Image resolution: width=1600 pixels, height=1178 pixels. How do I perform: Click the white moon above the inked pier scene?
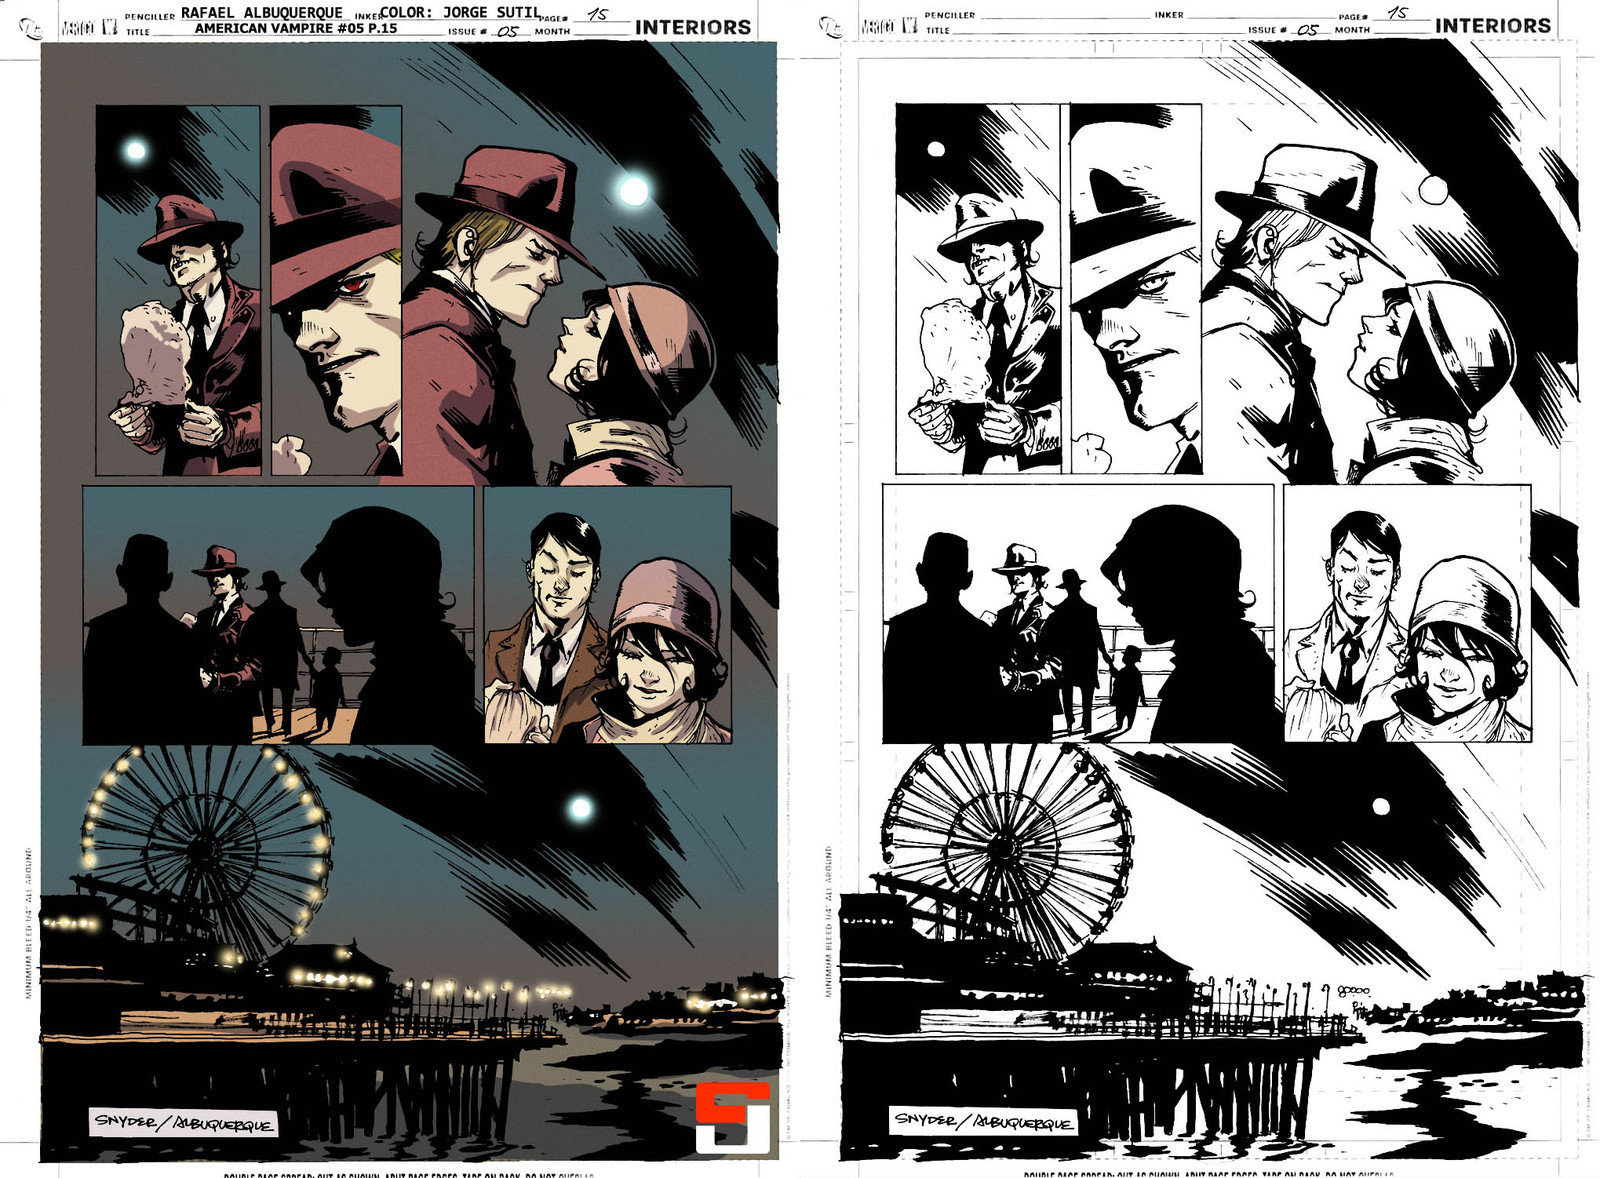click(x=1381, y=806)
